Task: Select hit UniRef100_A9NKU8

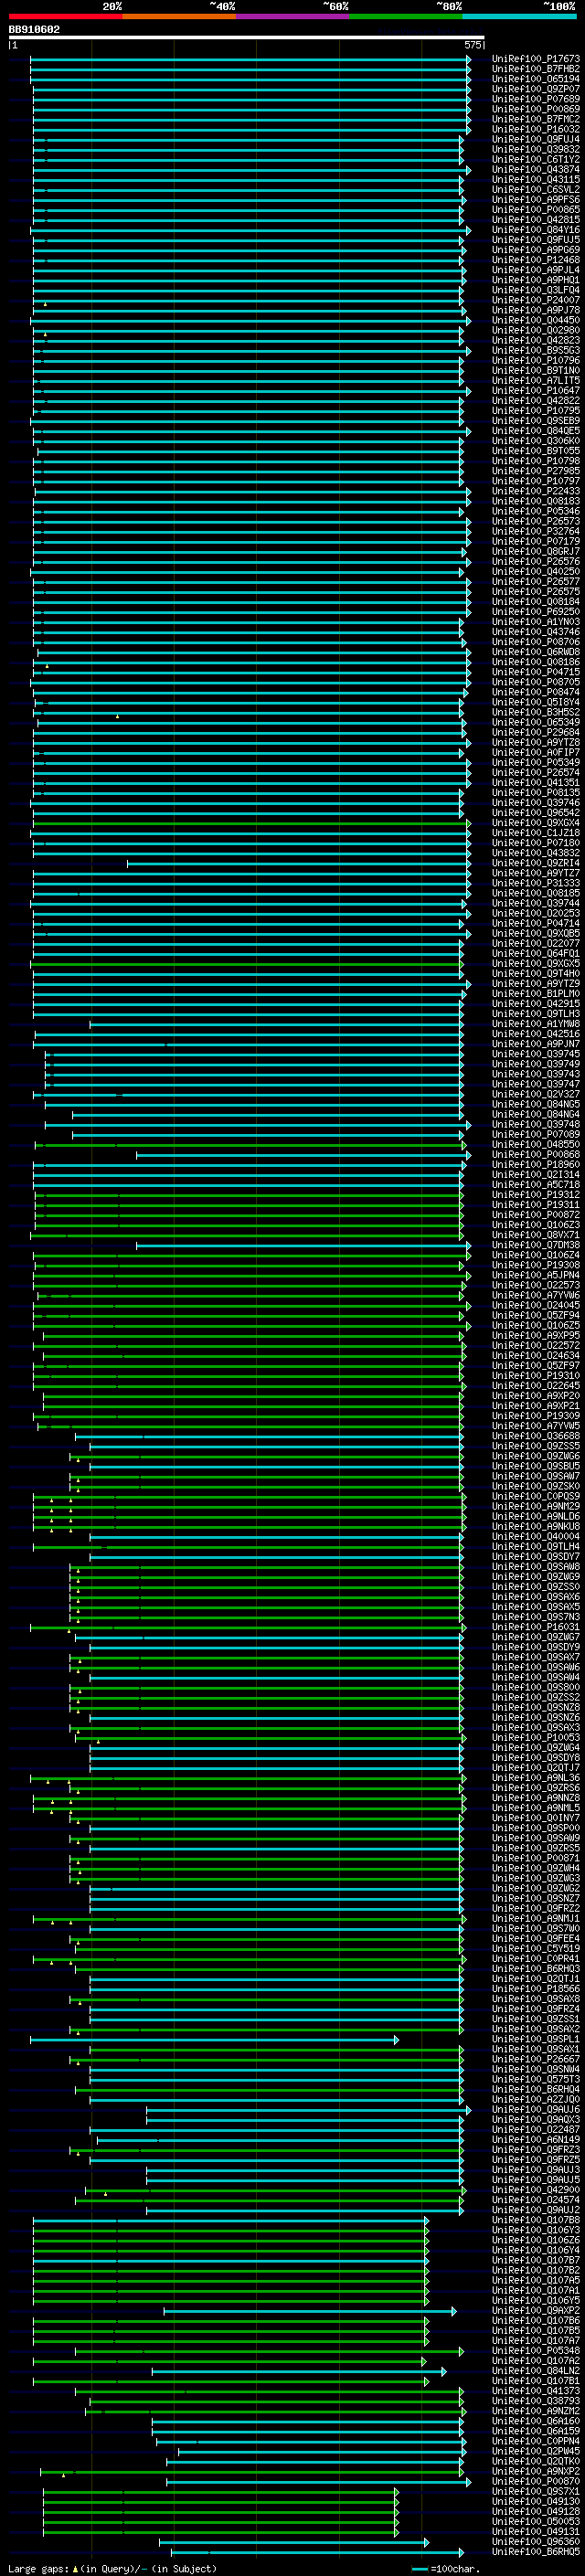Action: click(536, 1526)
